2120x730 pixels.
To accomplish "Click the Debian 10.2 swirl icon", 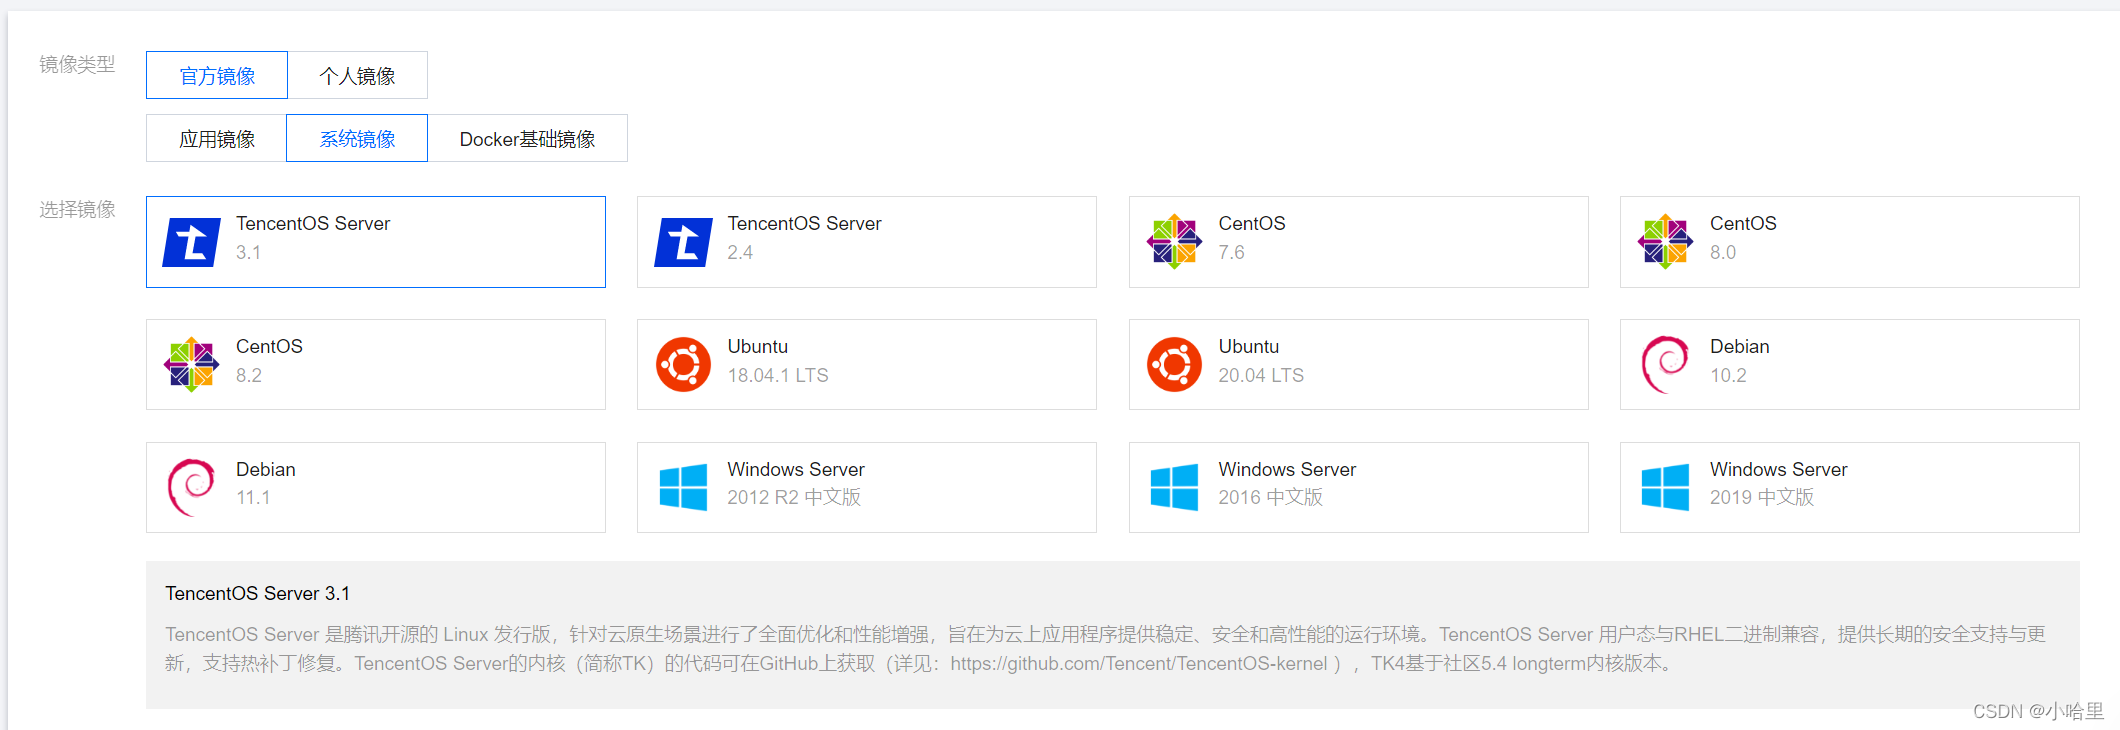I will pos(1665,365).
